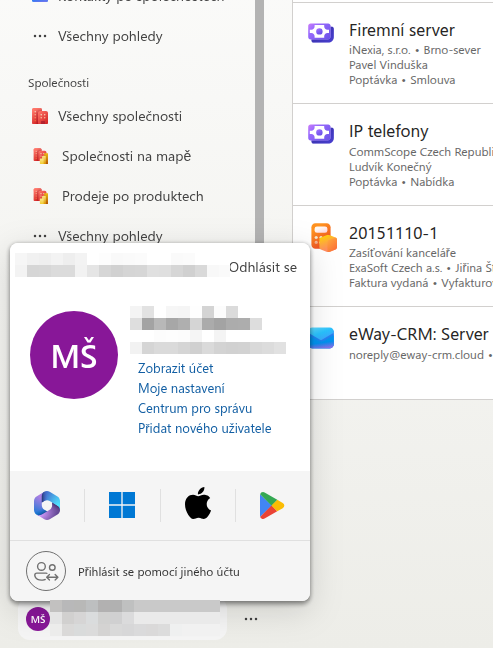Open Prodeje po produktech view
Viewport: 493px width, 648px height.
pos(133,196)
